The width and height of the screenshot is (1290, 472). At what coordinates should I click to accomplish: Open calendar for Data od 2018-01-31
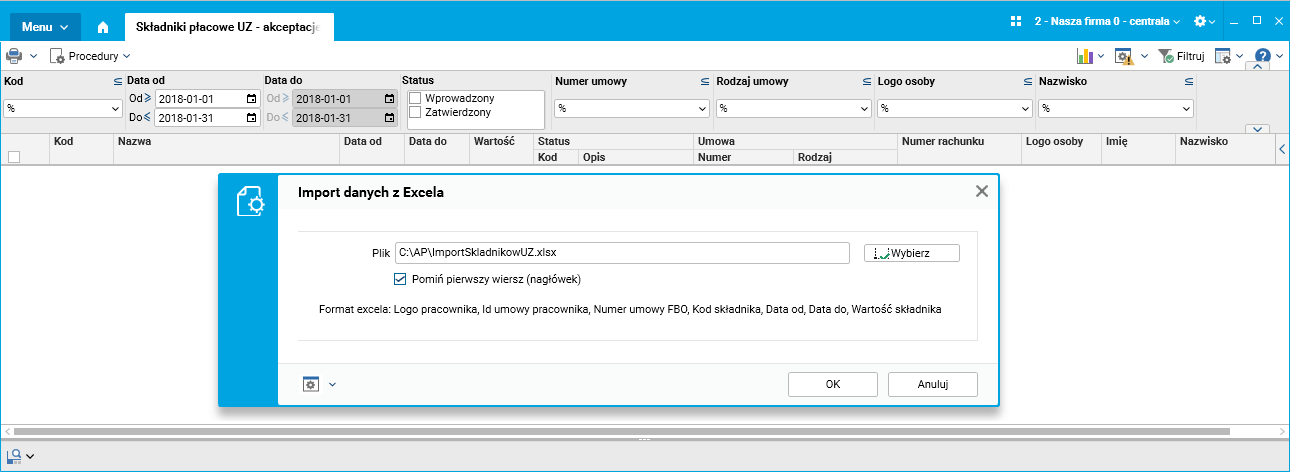pos(250,118)
